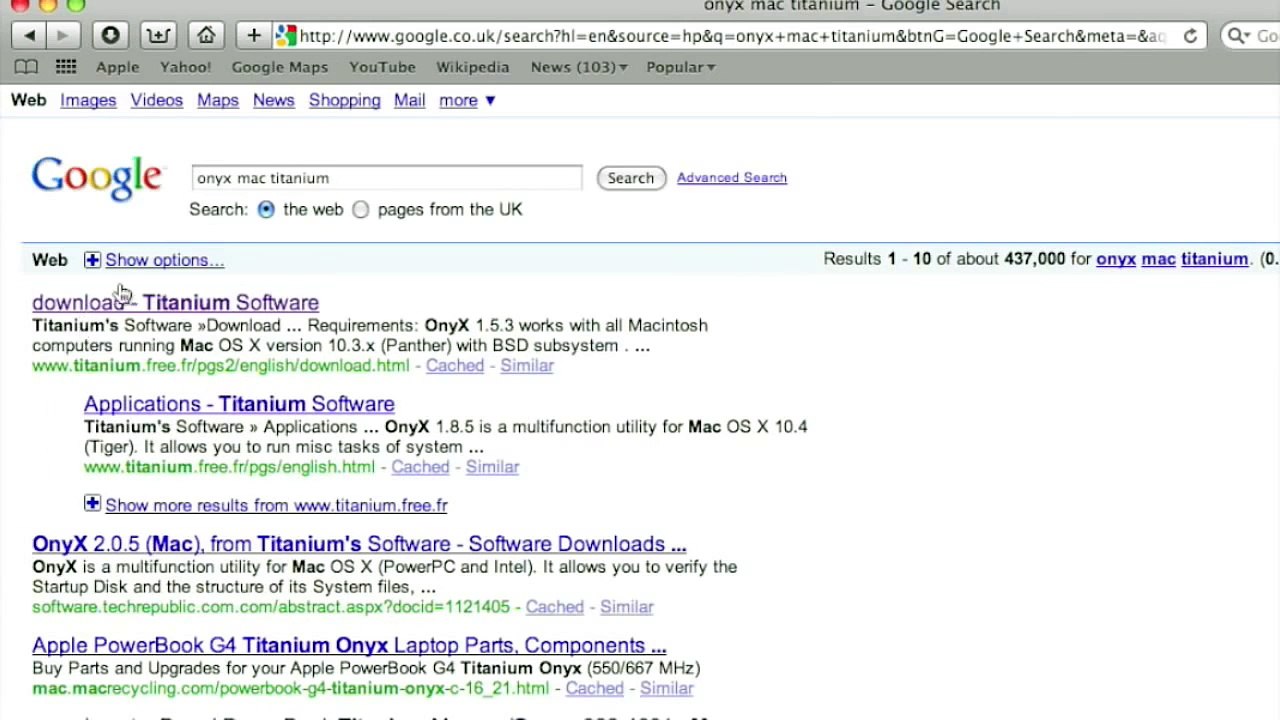
Task: Switch to the Images search tab
Action: coord(88,100)
